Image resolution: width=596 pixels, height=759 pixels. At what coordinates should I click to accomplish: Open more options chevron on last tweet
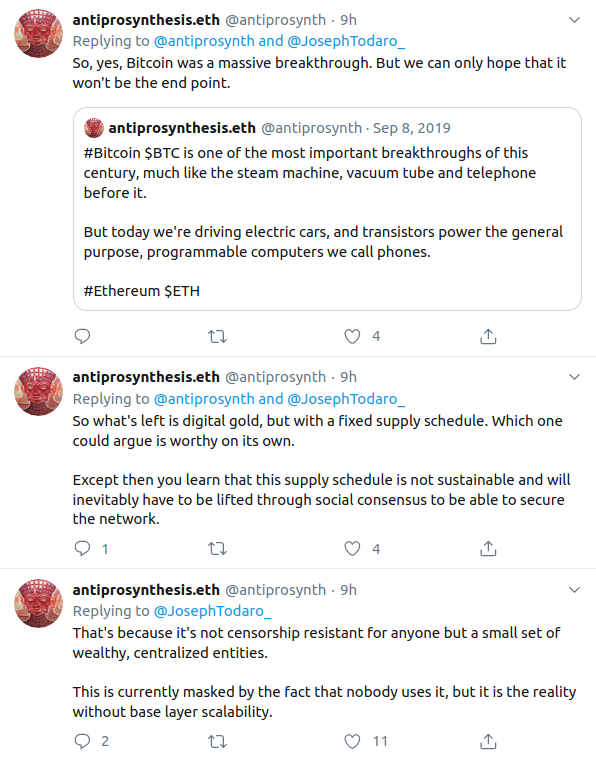coord(574,590)
